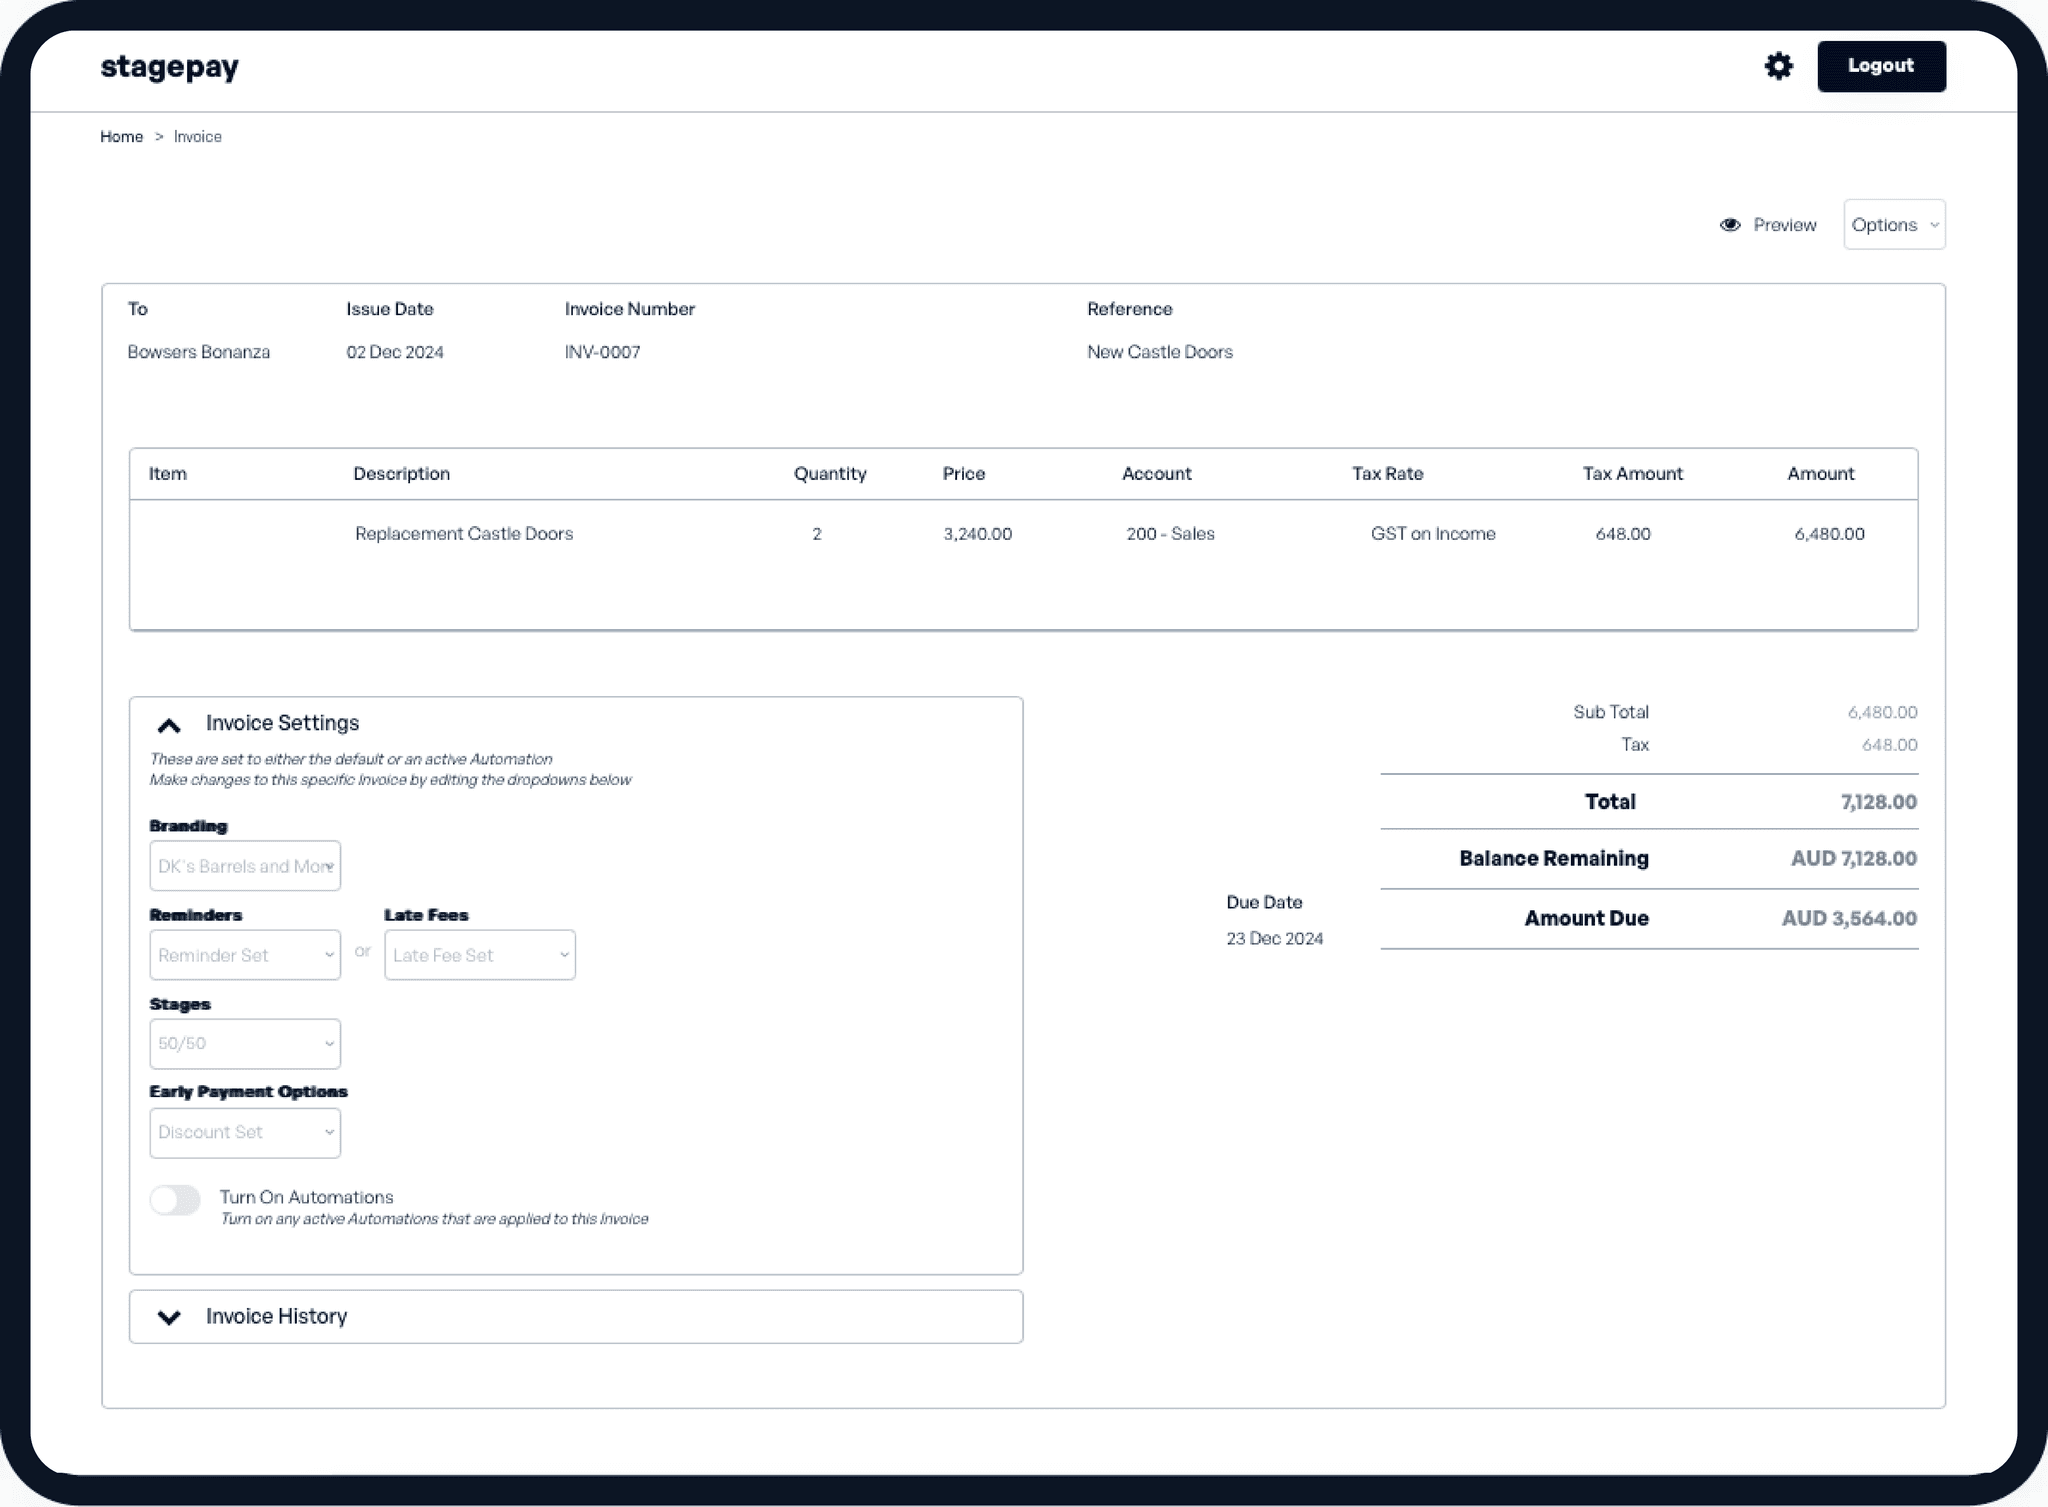This screenshot has height=1507, width=2048.
Task: Click the 200 - Sales account cell
Action: click(1170, 534)
